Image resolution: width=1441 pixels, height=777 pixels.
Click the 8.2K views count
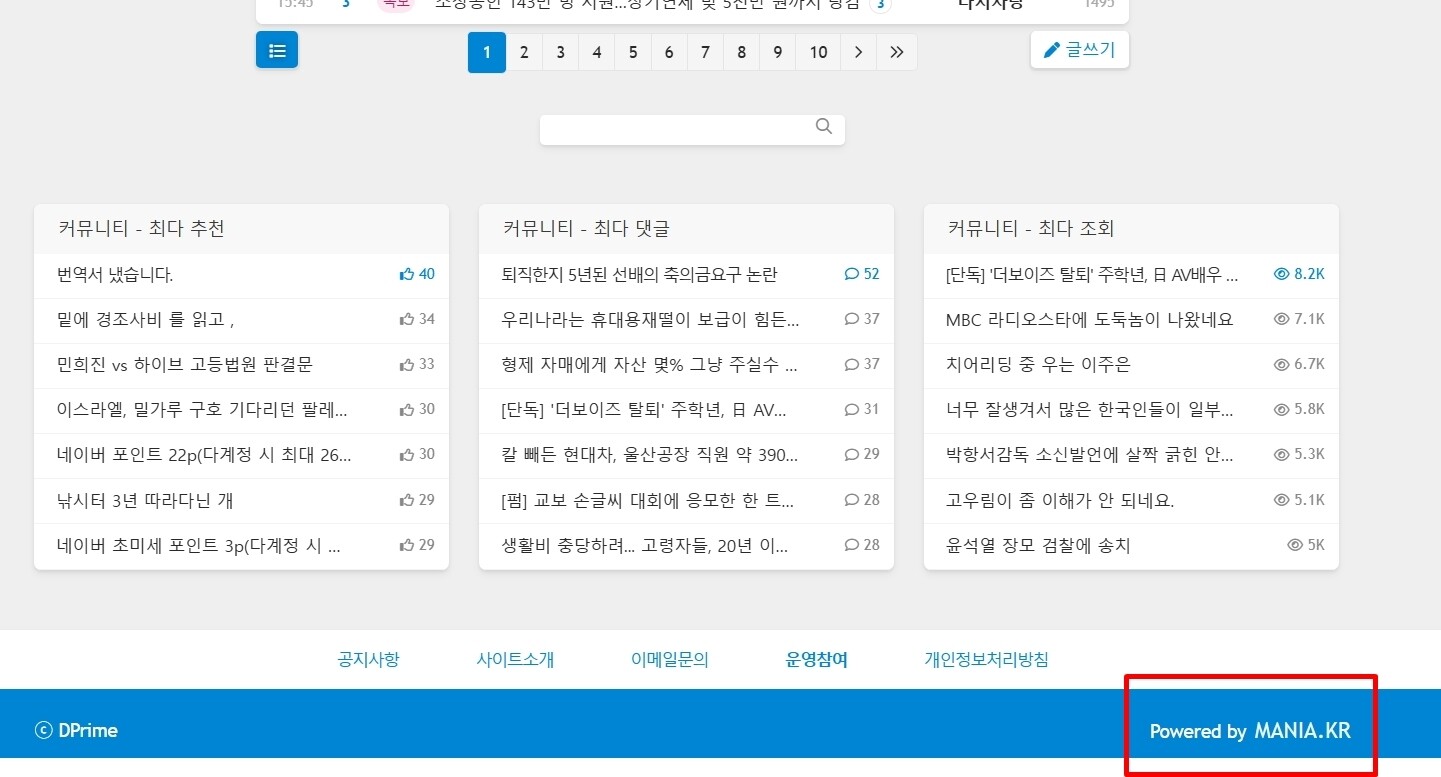click(x=1299, y=274)
